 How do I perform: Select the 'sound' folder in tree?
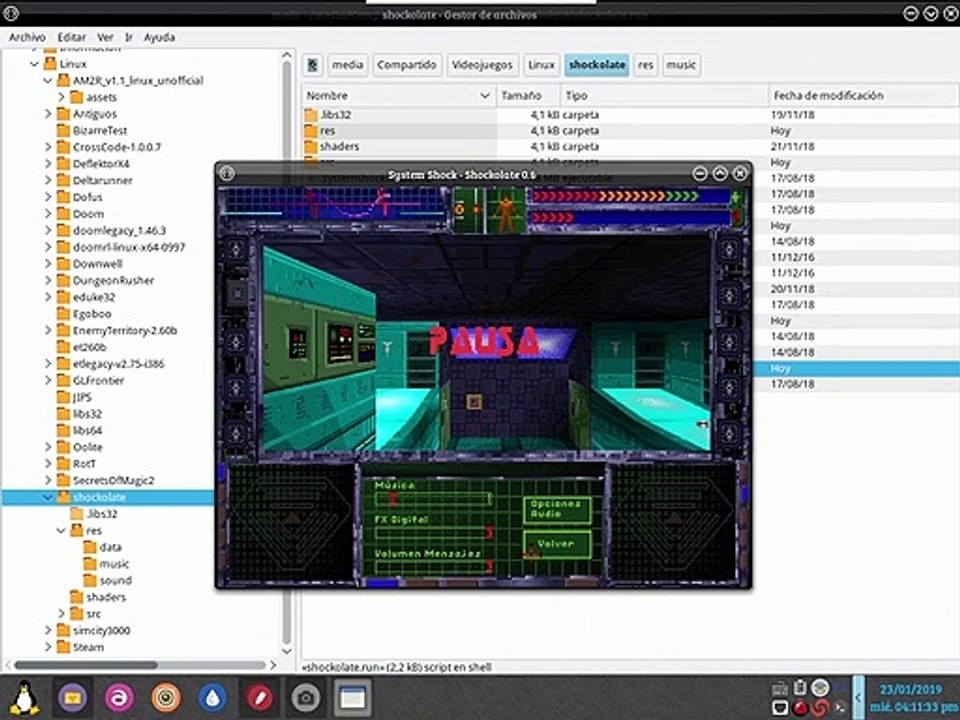[108, 580]
